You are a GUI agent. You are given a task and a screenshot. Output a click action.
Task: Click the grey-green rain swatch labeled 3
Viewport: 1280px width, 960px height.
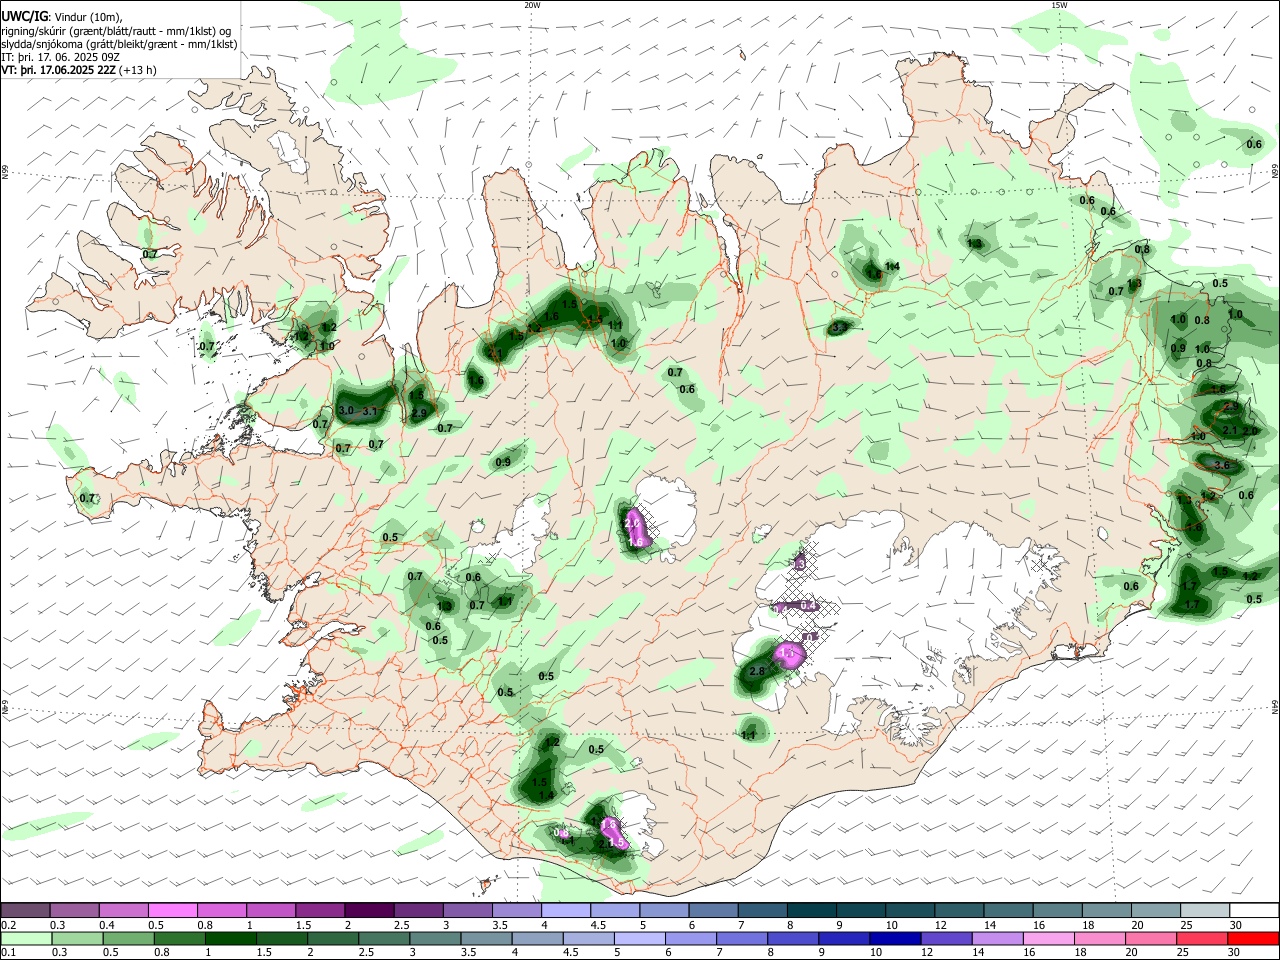click(x=434, y=939)
